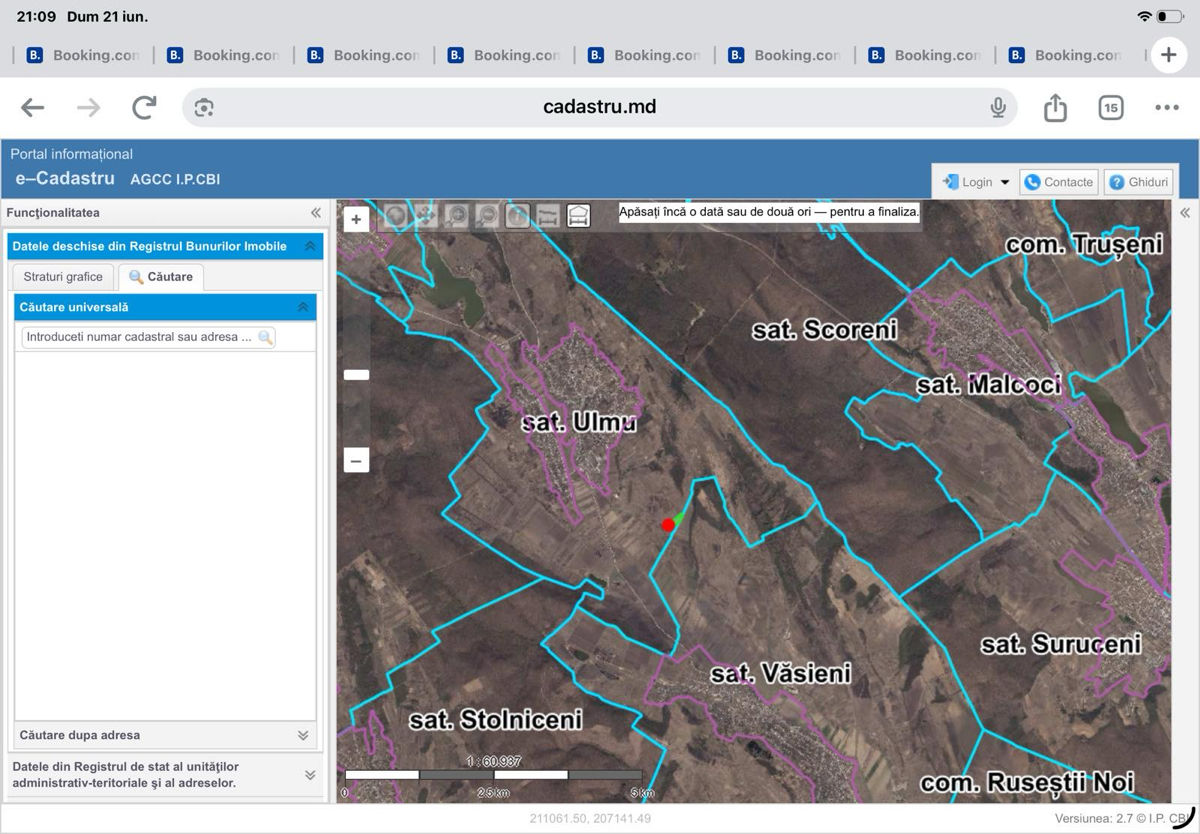
Task: Click the sat. Stolniceni map label
Action: [496, 719]
